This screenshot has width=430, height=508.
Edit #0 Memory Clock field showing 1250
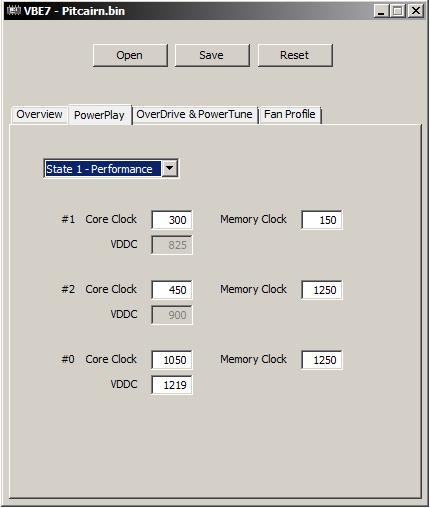click(x=322, y=360)
